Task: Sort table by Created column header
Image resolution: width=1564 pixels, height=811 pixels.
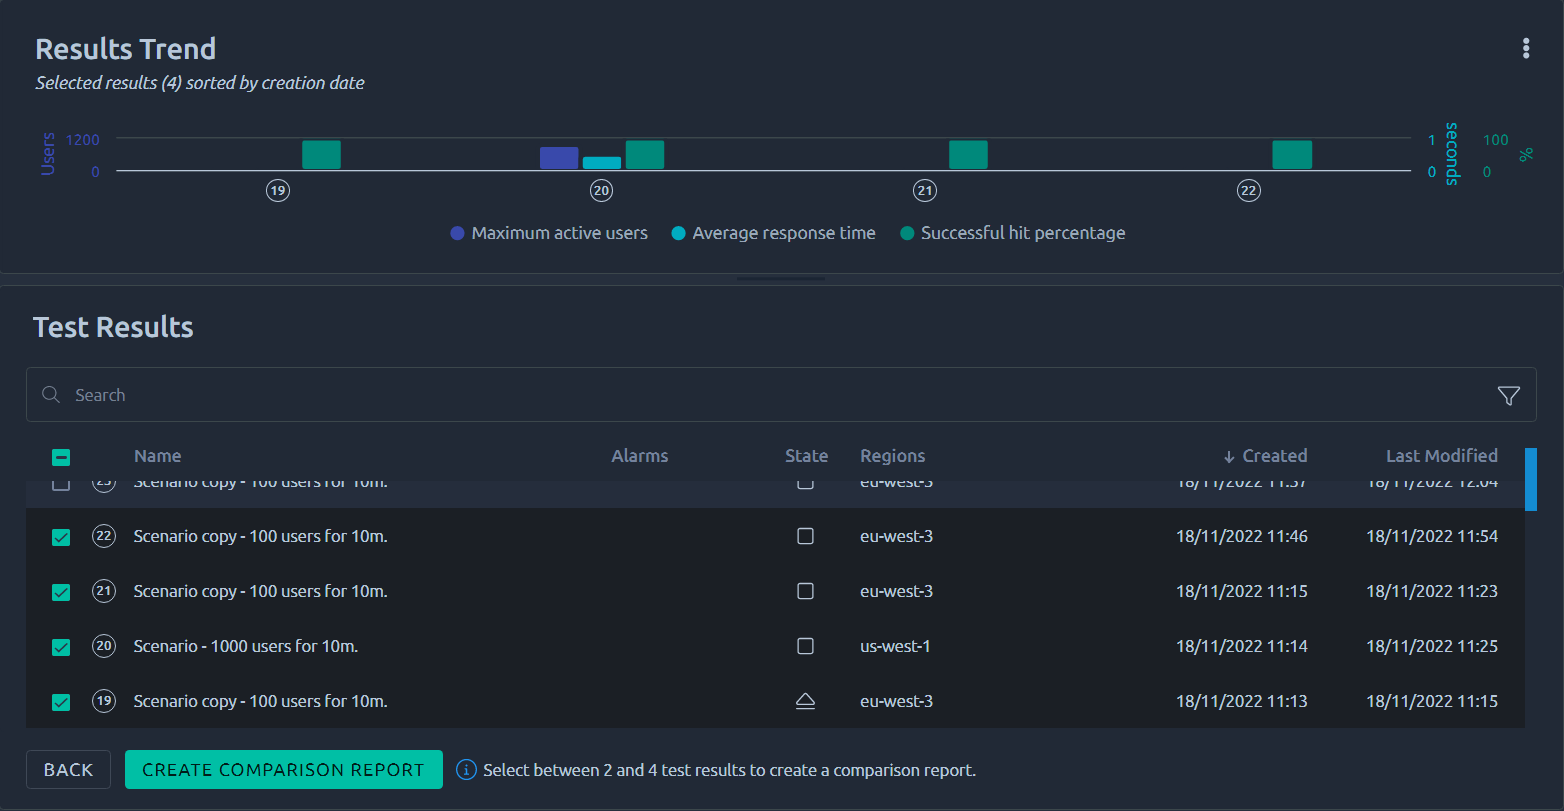Action: (x=1275, y=456)
